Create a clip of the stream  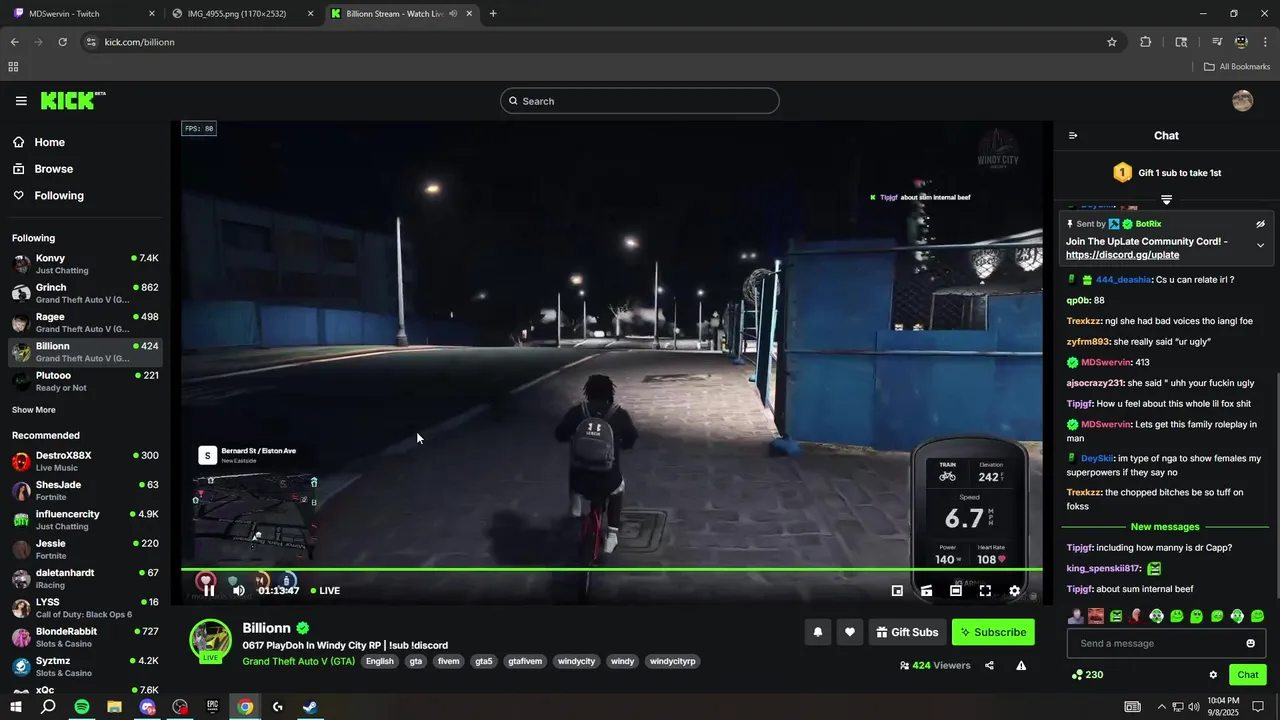pyautogui.click(x=927, y=591)
